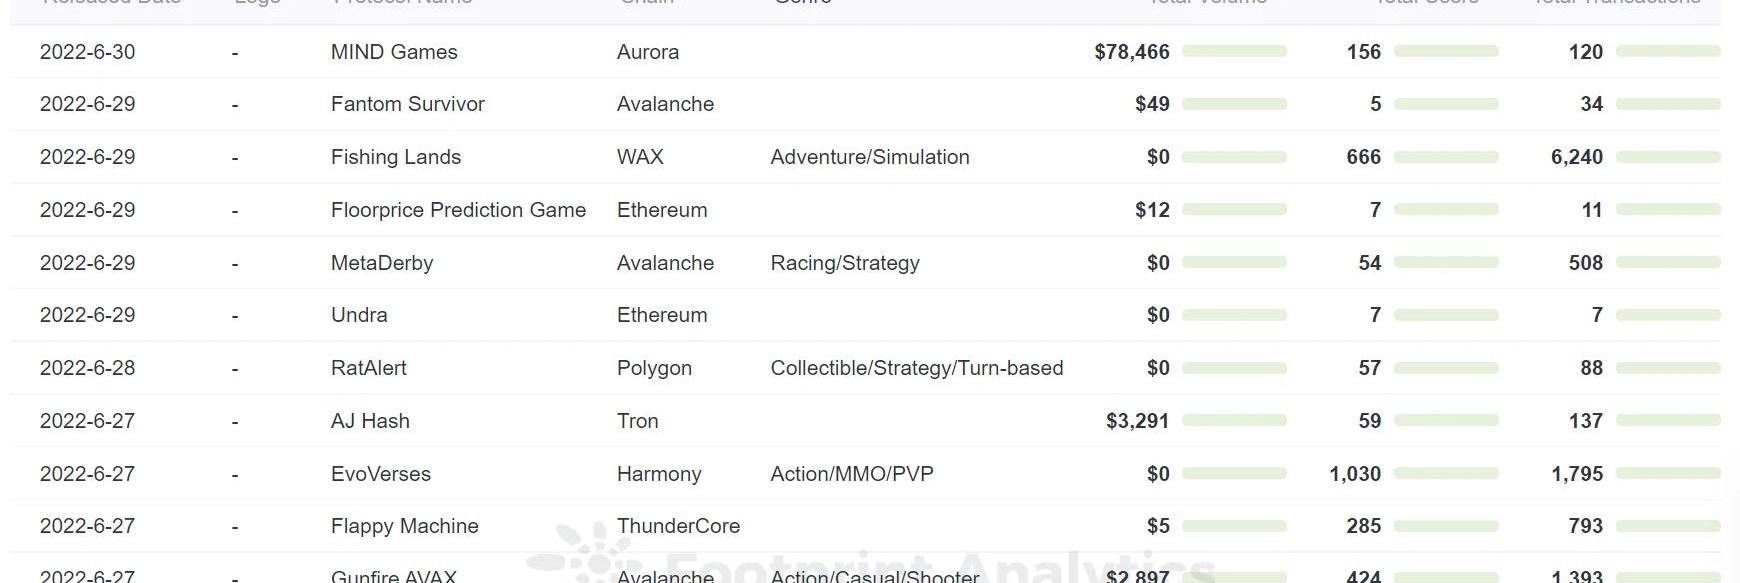Click the Adventure/Simulation genre cell
1740x583 pixels.
point(869,157)
